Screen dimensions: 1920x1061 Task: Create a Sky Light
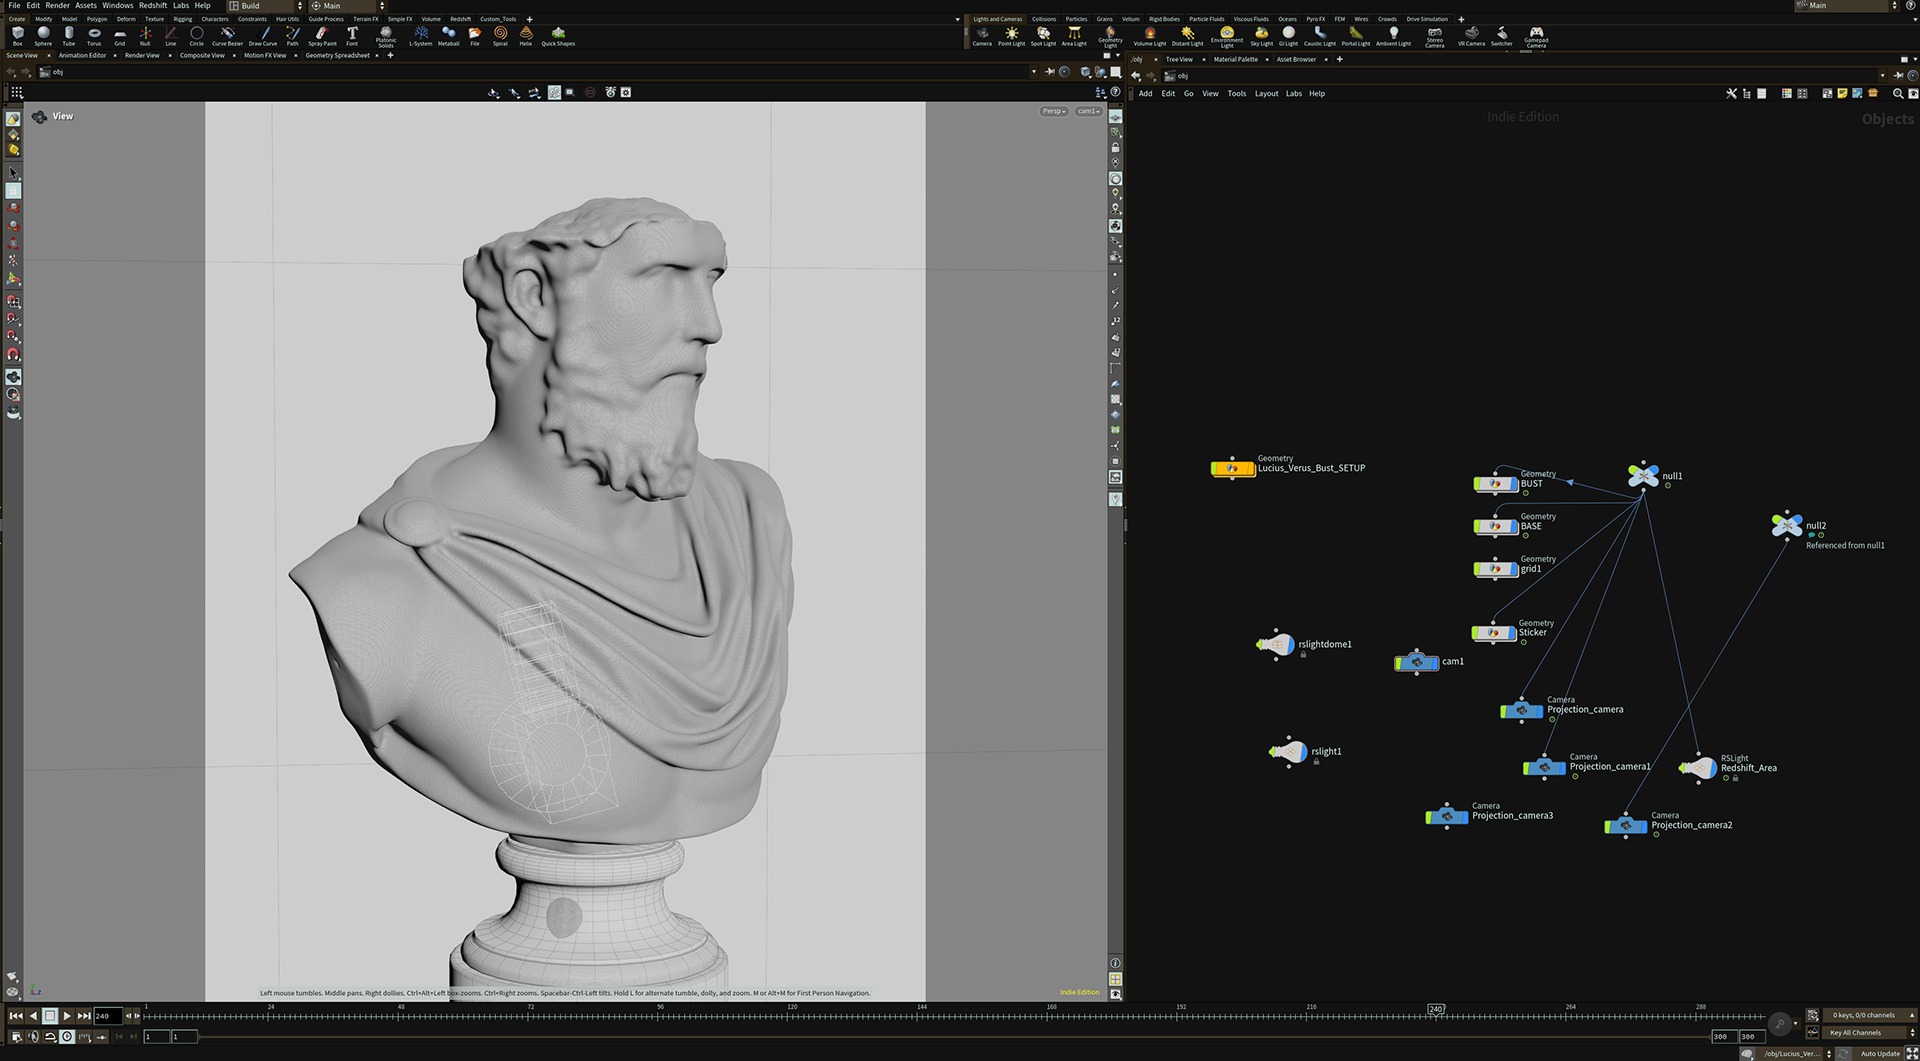1262,36
